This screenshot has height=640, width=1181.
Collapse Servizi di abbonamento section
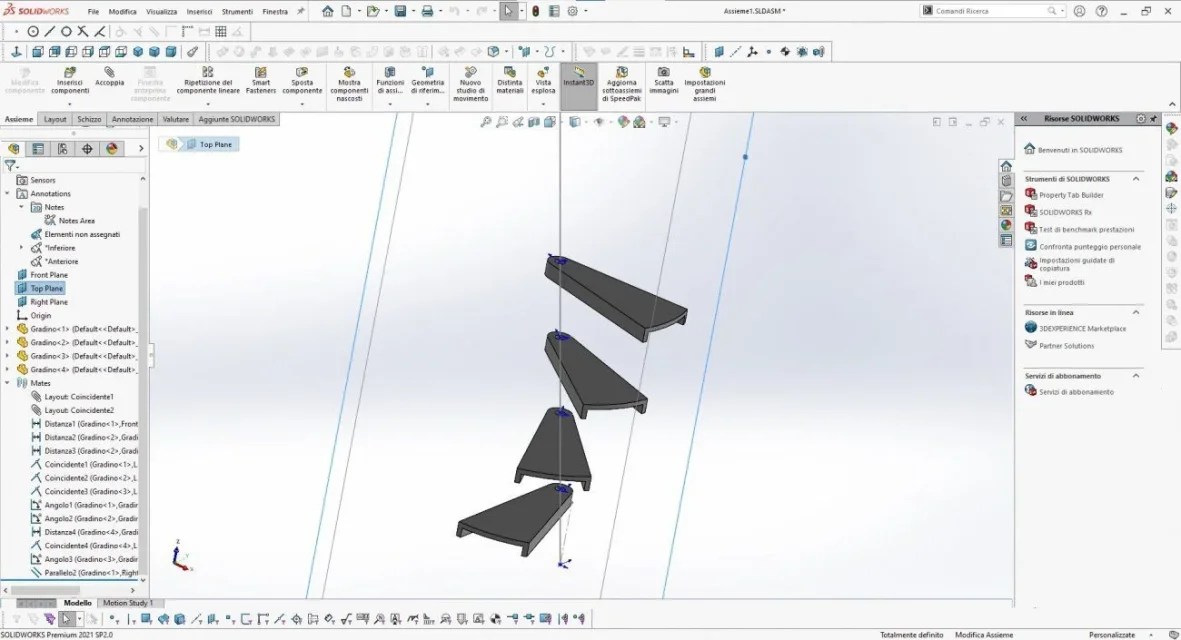click(1136, 376)
